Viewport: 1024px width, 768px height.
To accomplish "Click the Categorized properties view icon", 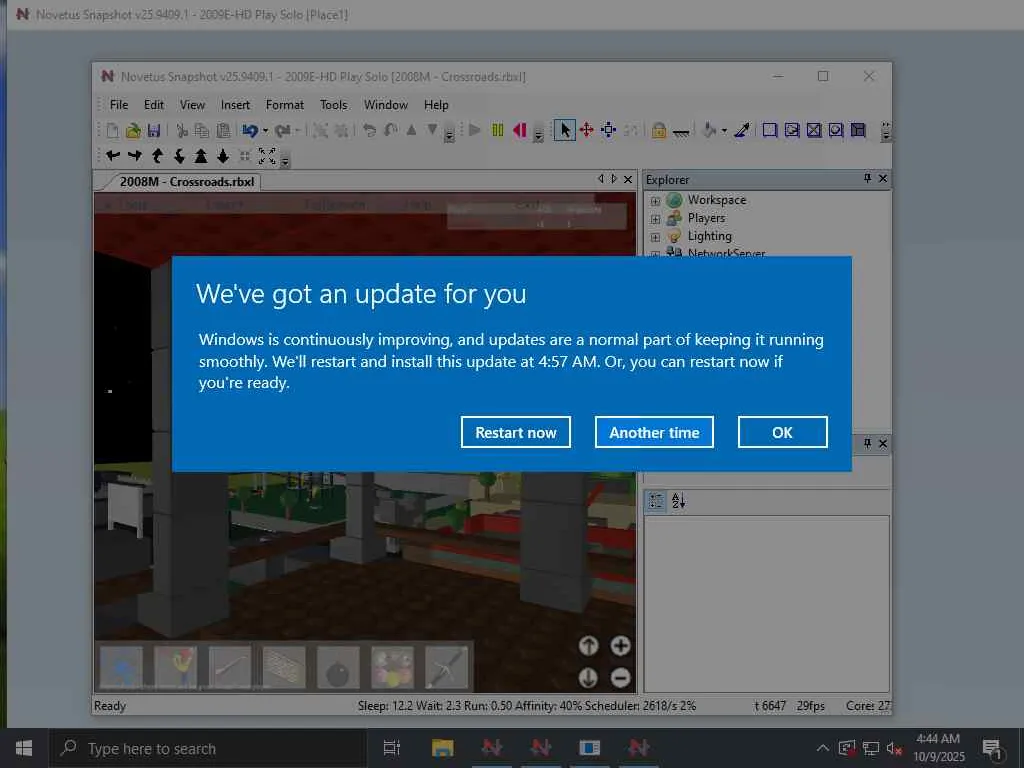I will (656, 501).
